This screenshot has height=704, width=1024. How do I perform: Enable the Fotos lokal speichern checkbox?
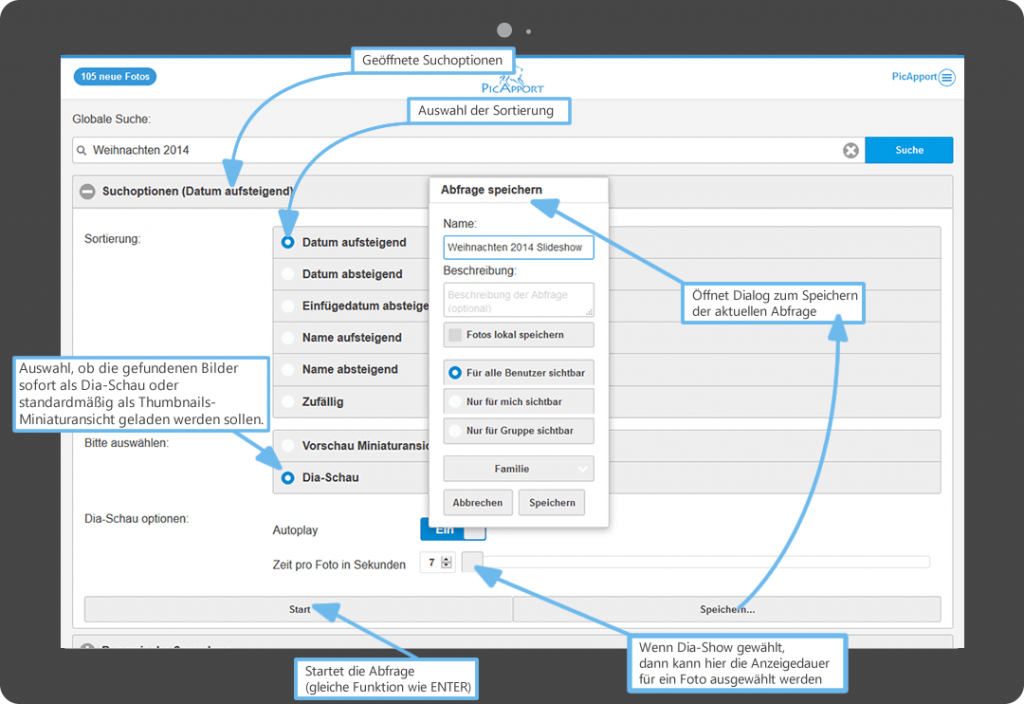click(x=456, y=335)
